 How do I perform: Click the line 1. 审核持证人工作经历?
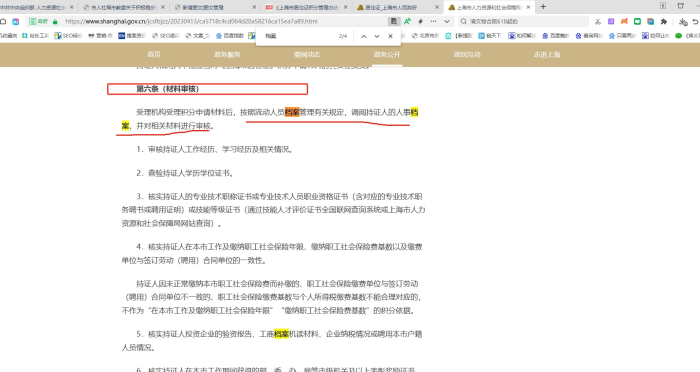click(x=215, y=149)
